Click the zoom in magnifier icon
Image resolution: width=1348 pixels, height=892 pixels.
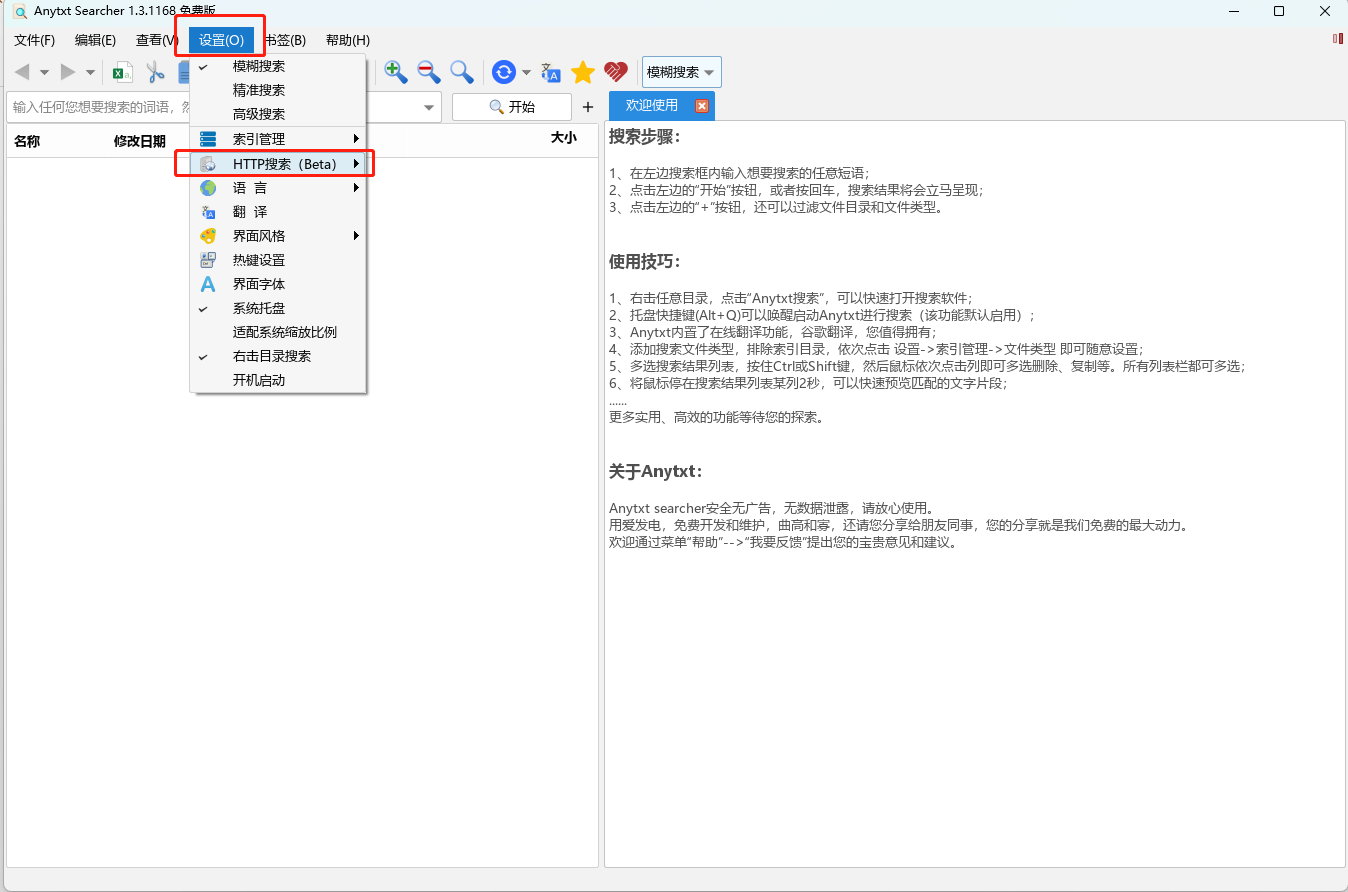(x=396, y=72)
